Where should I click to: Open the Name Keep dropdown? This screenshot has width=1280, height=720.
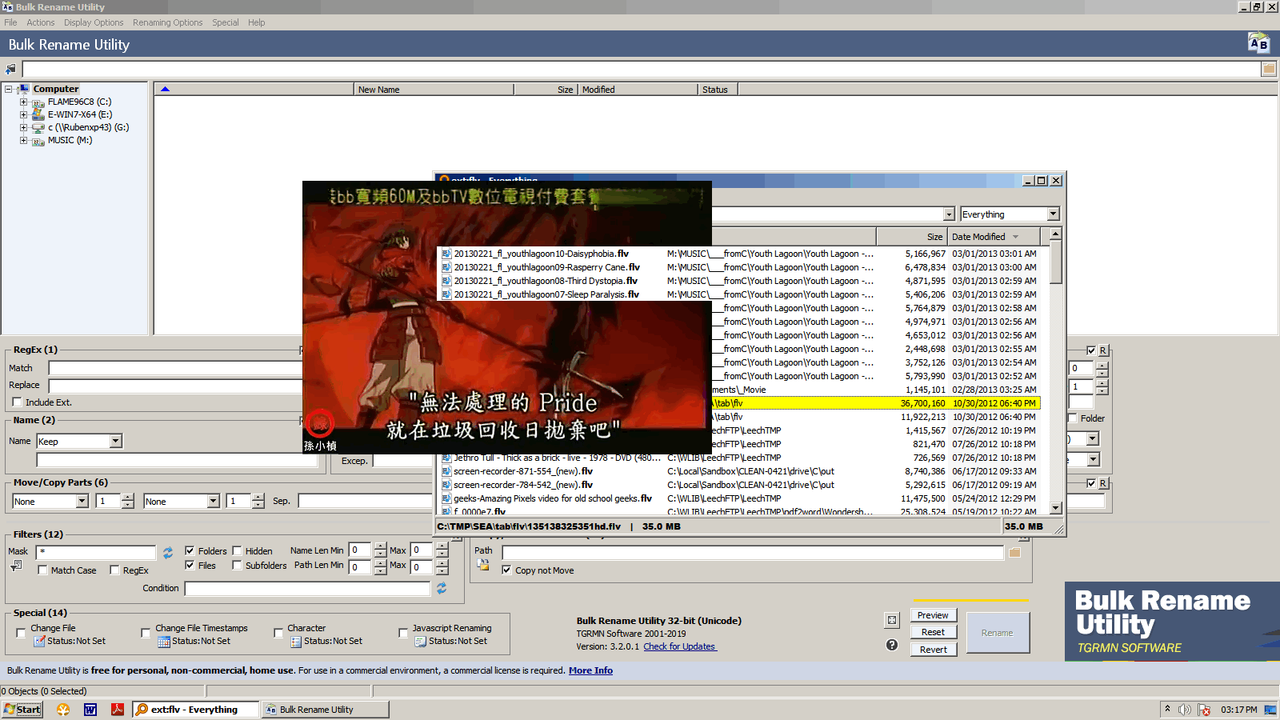click(x=115, y=441)
